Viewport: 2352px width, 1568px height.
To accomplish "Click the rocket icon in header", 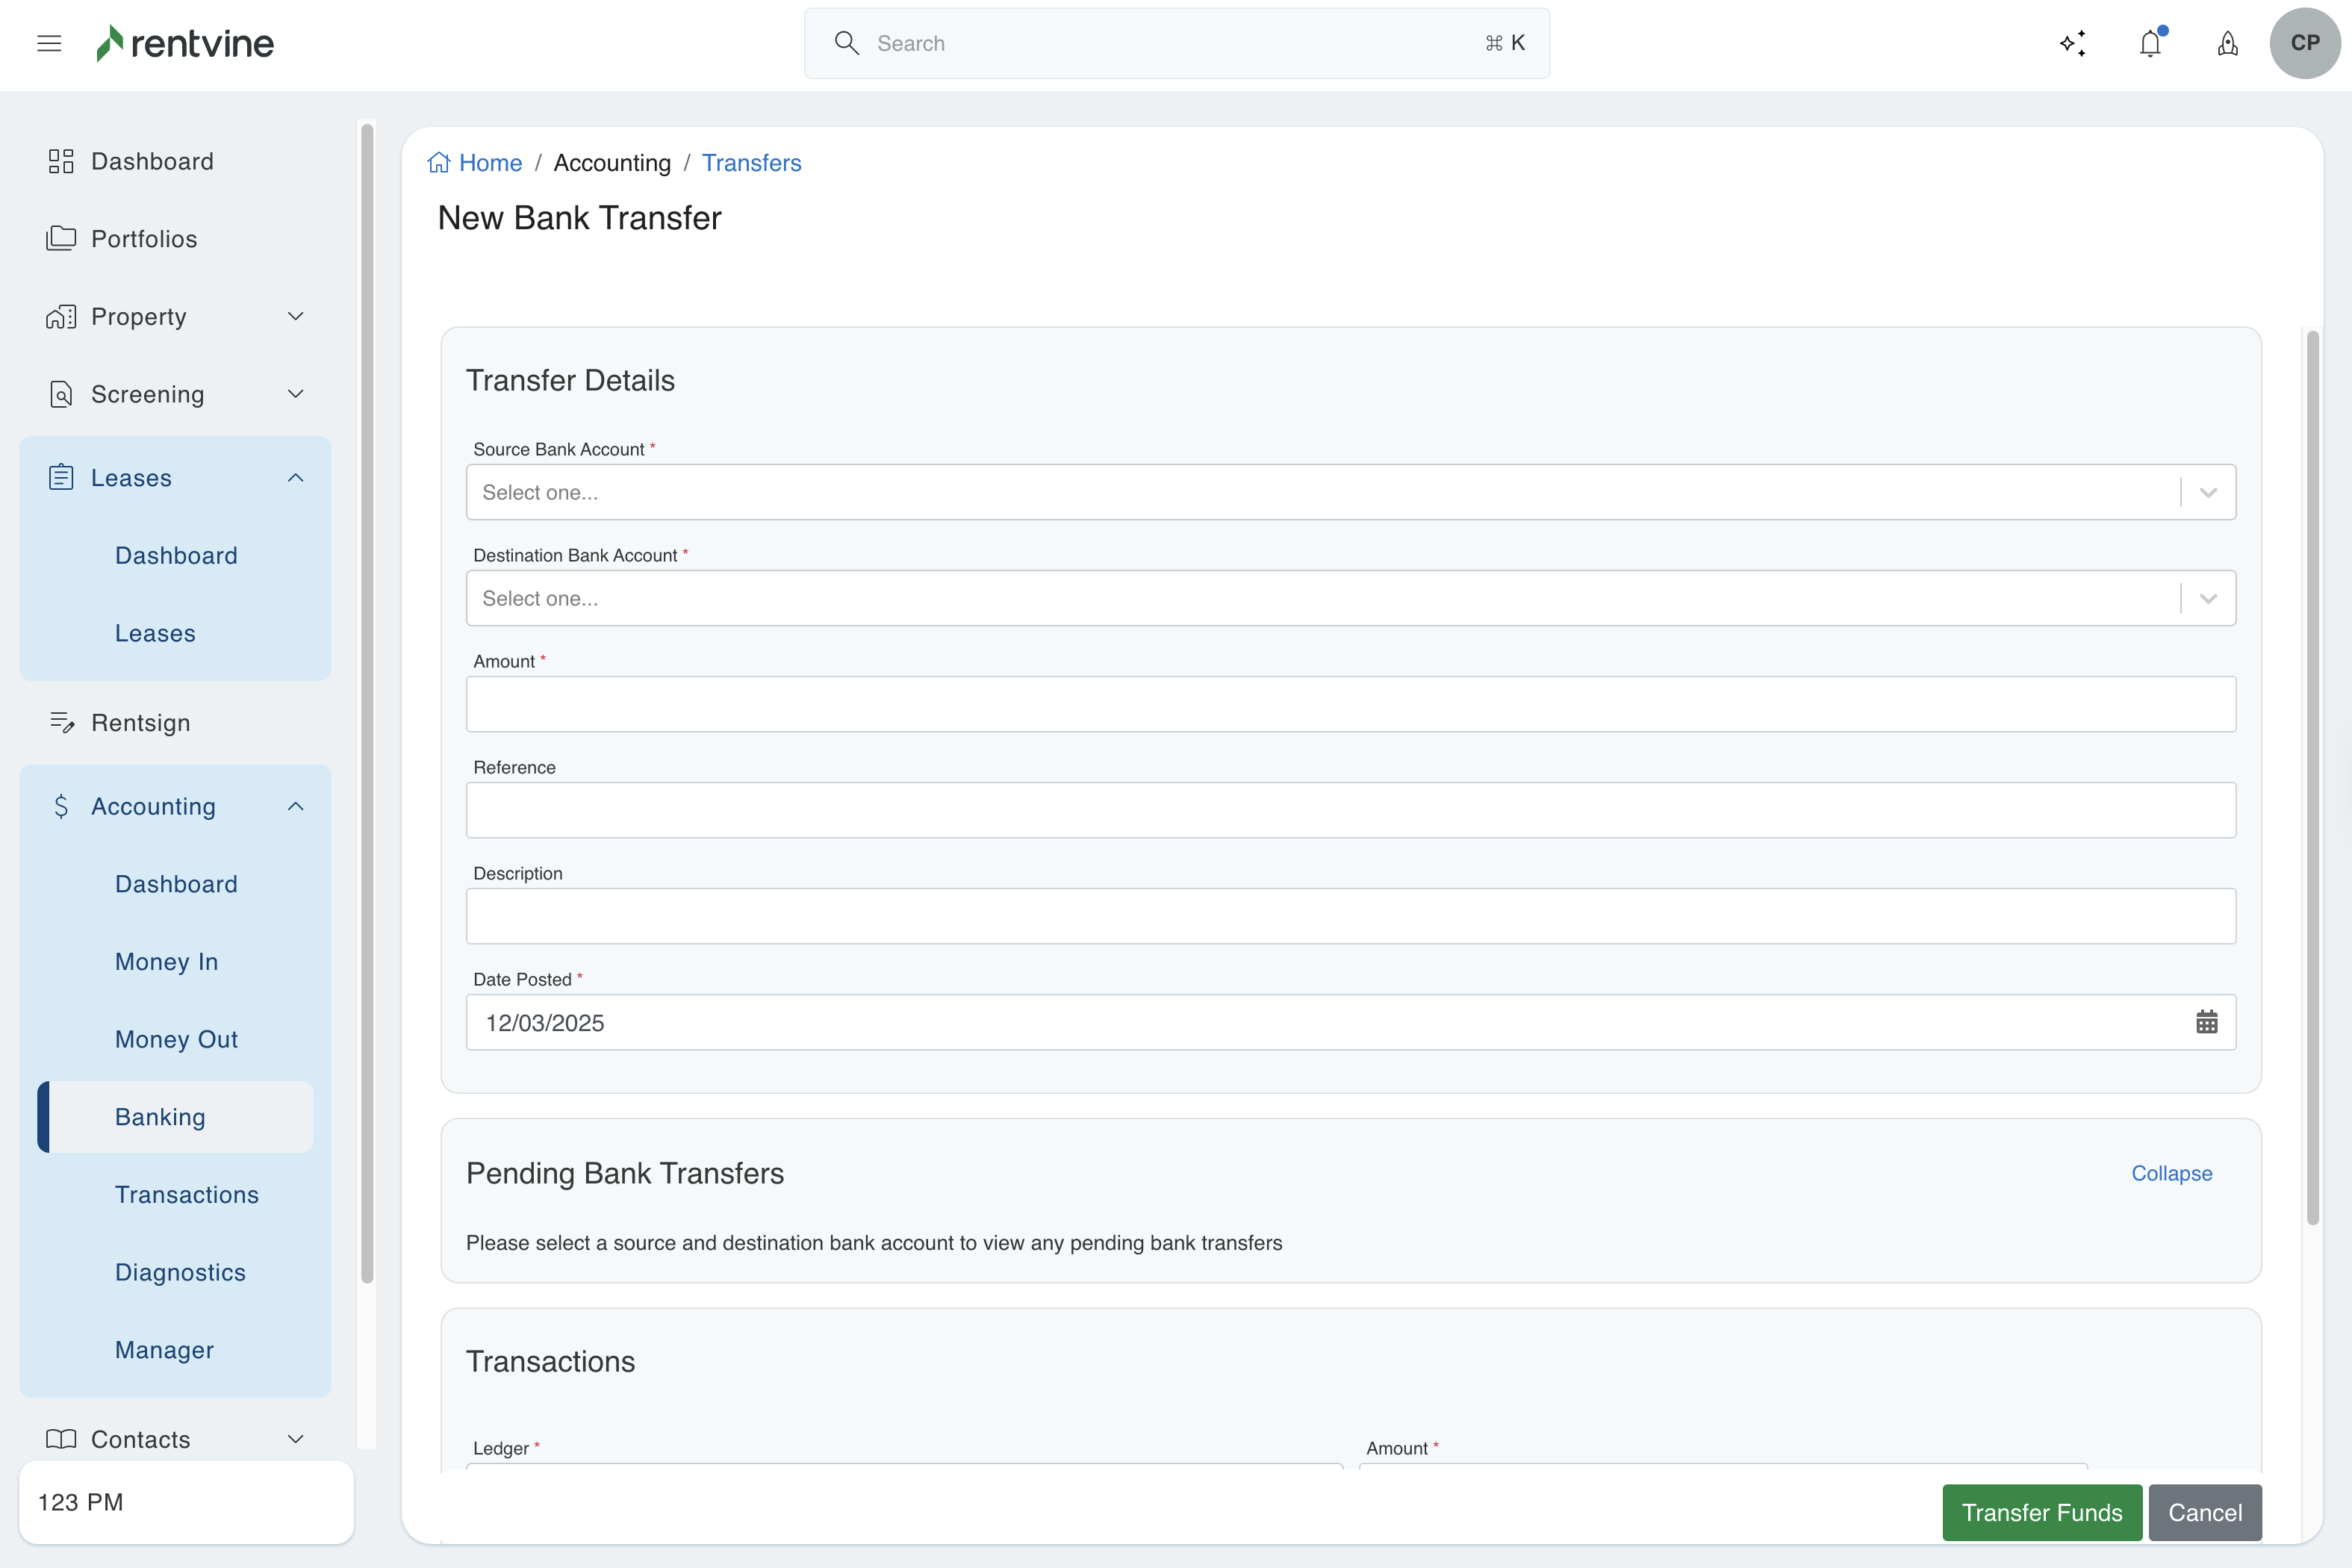I will [x=2228, y=43].
